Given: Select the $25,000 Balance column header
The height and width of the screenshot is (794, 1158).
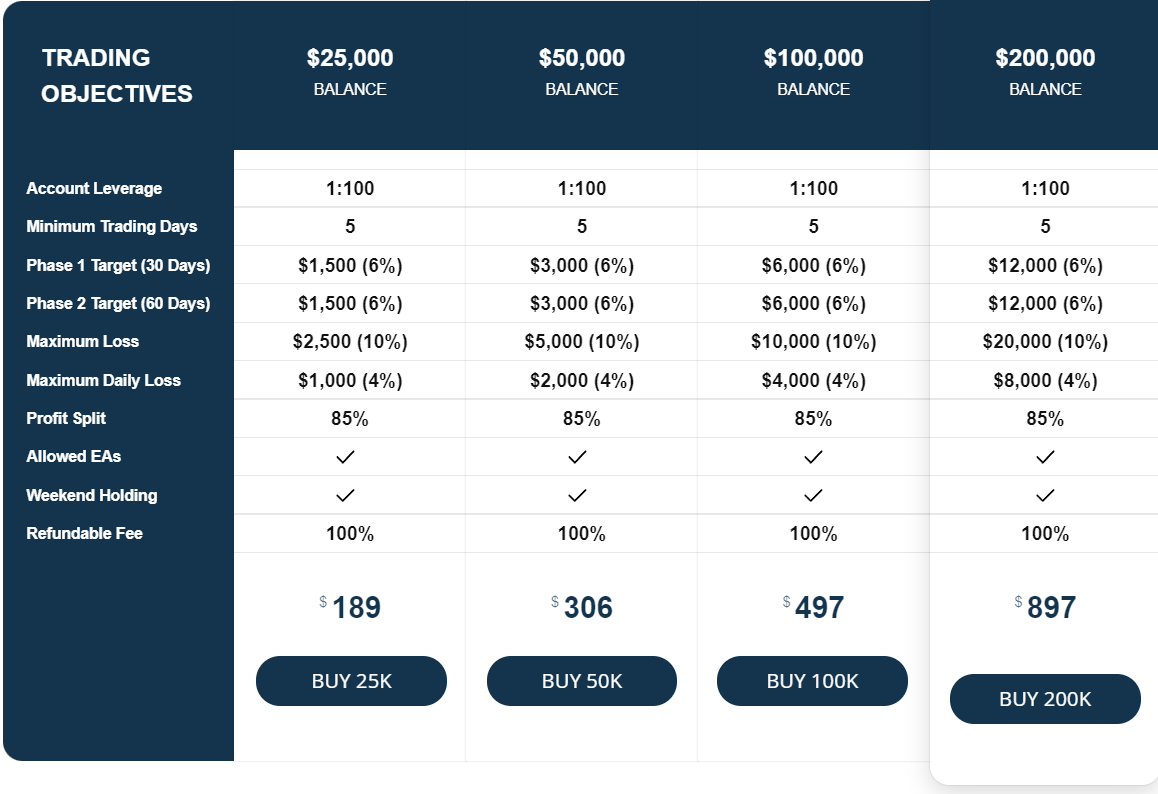Looking at the screenshot, I should pyautogui.click(x=351, y=70).
